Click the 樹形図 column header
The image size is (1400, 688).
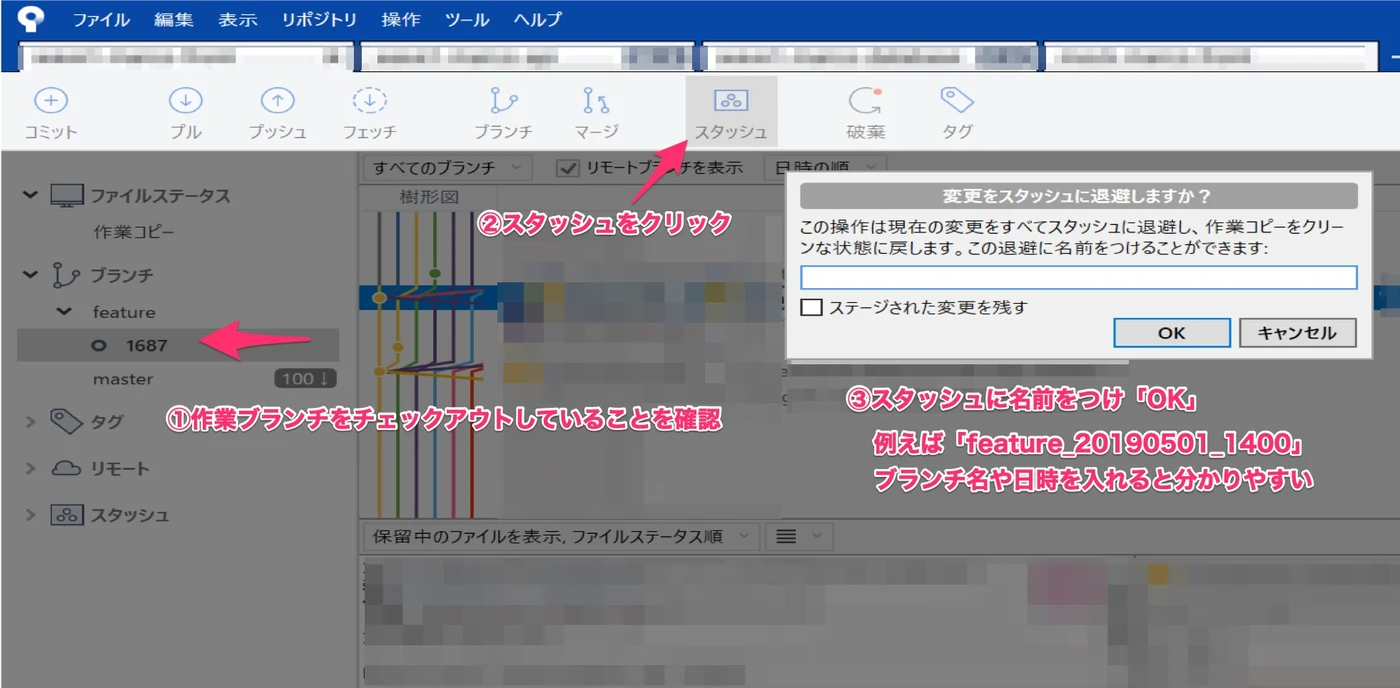pyautogui.click(x=429, y=197)
